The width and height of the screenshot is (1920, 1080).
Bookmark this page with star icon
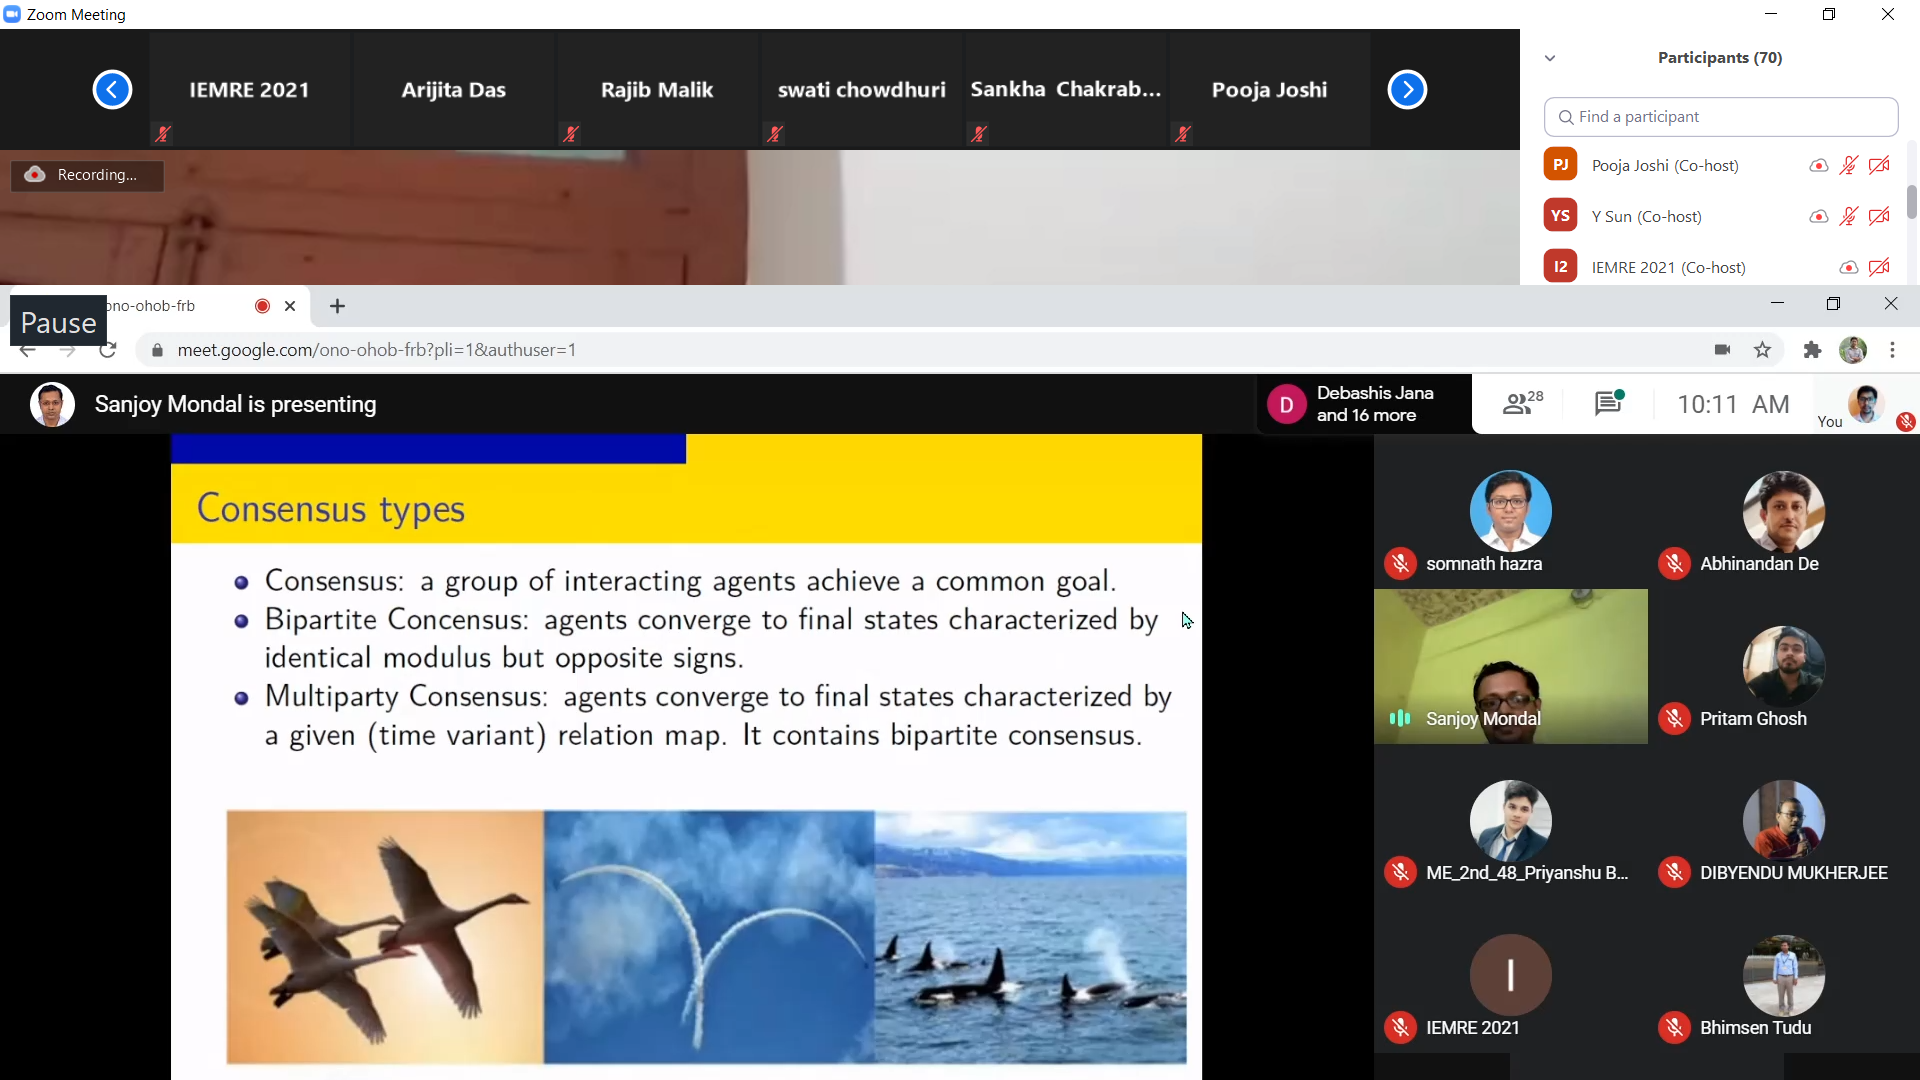[x=1762, y=350]
